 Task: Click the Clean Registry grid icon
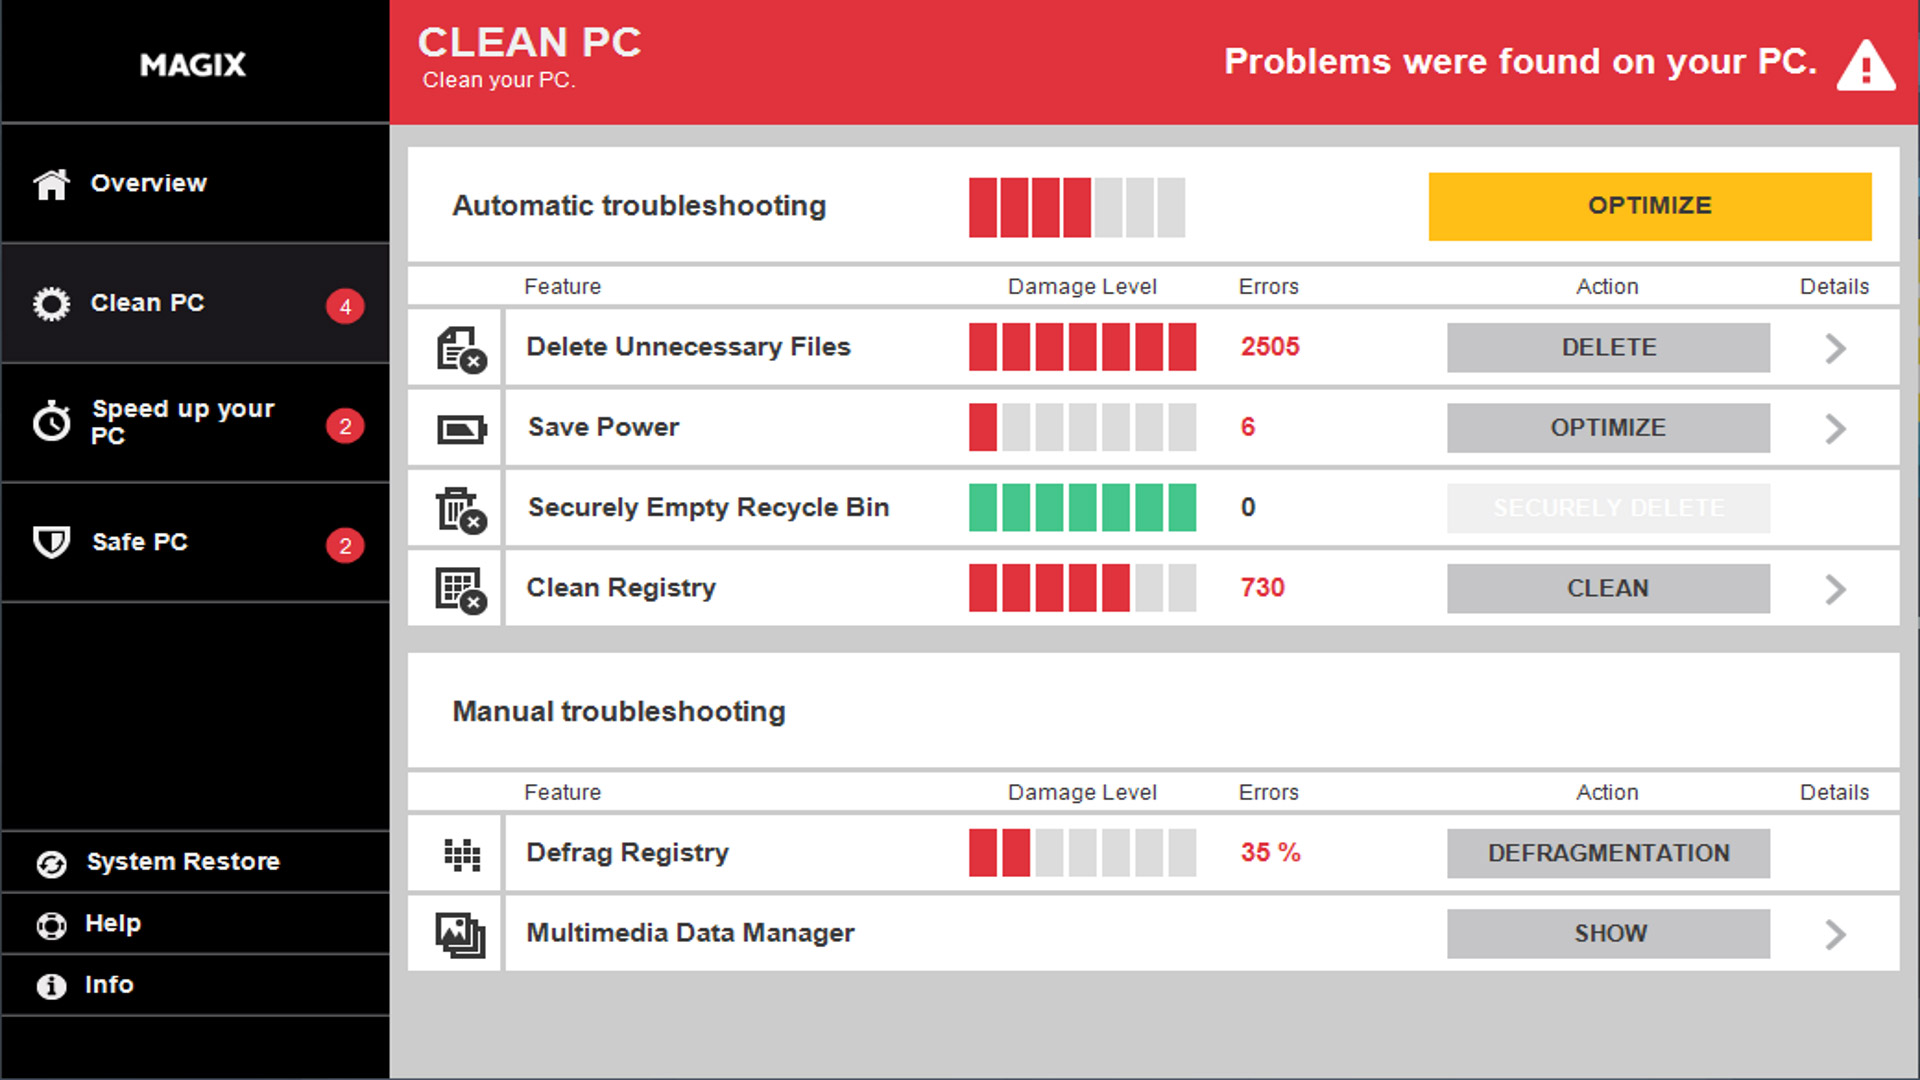coord(460,589)
